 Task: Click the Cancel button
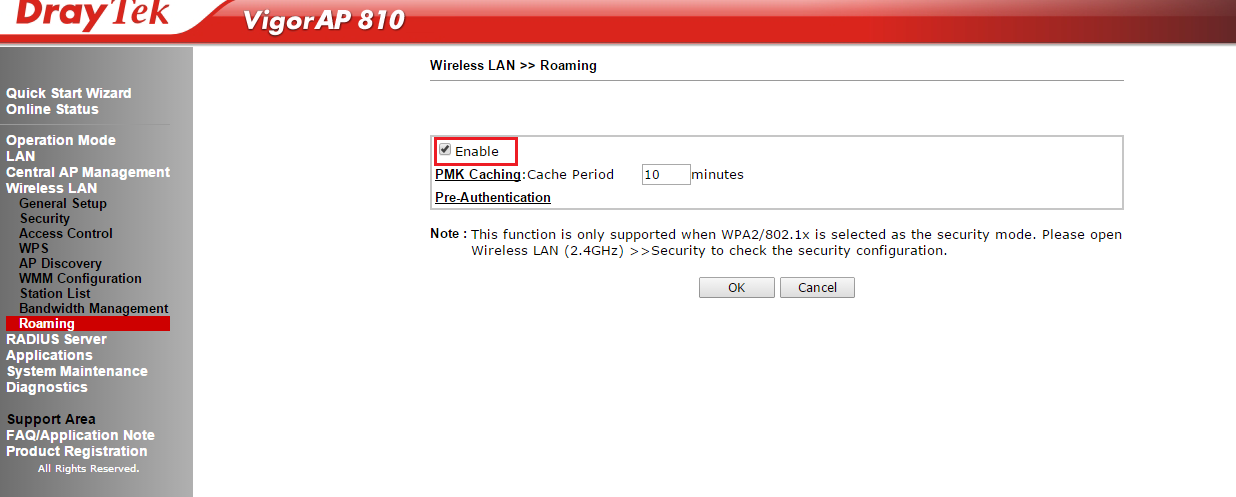pos(817,287)
